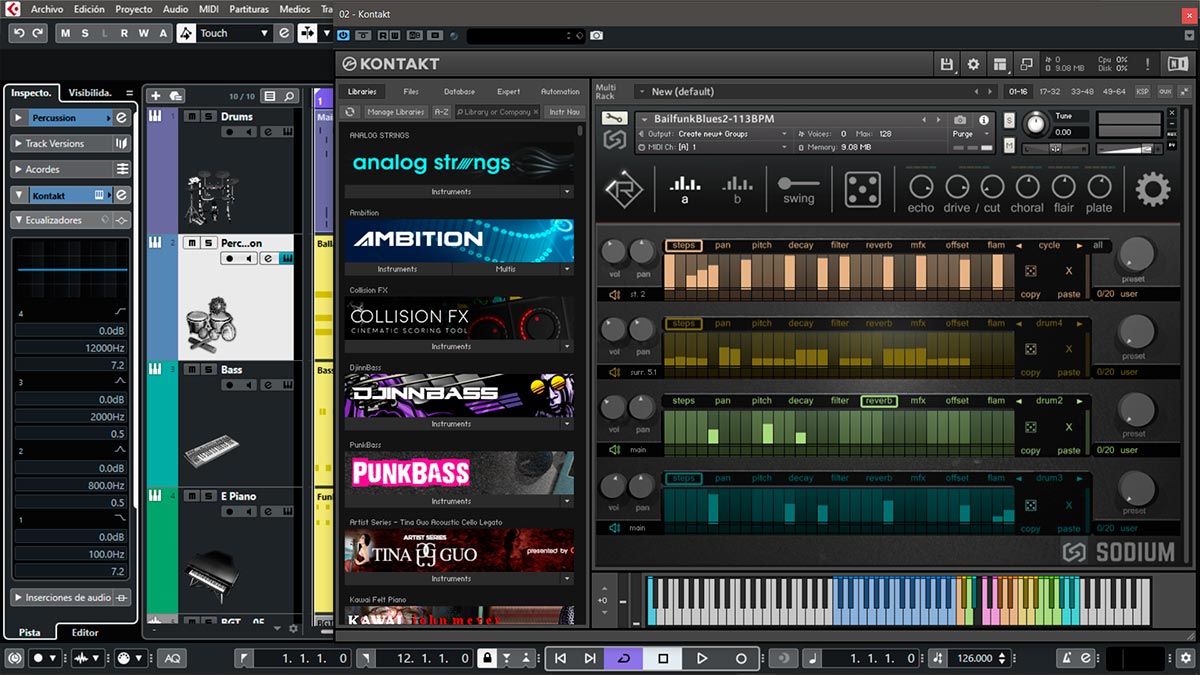
Task: Toggle AQ auto quantize button
Action: point(173,658)
